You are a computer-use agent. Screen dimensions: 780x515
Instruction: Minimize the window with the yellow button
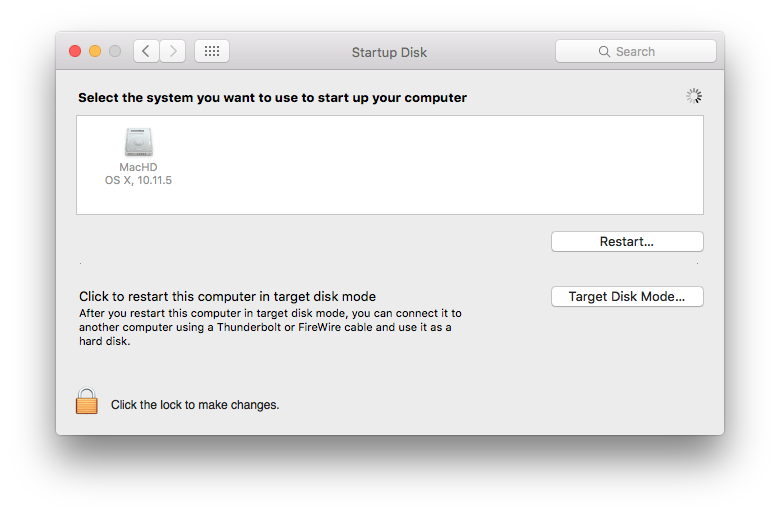pos(95,51)
